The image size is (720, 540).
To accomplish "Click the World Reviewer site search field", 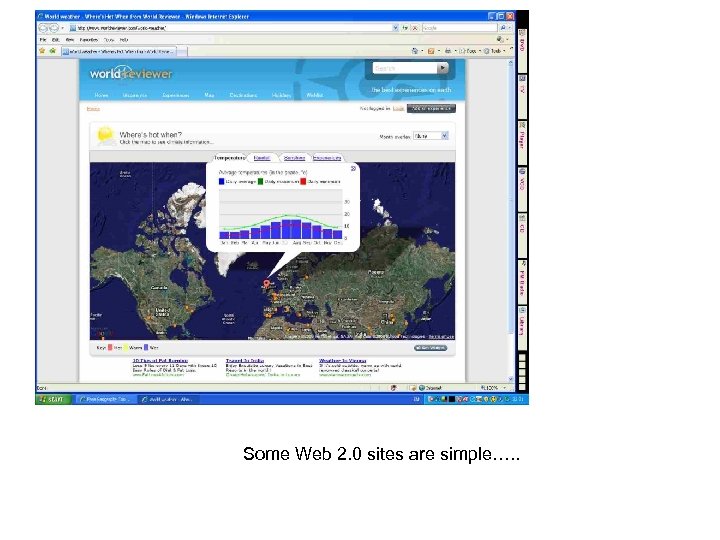I will [x=405, y=68].
